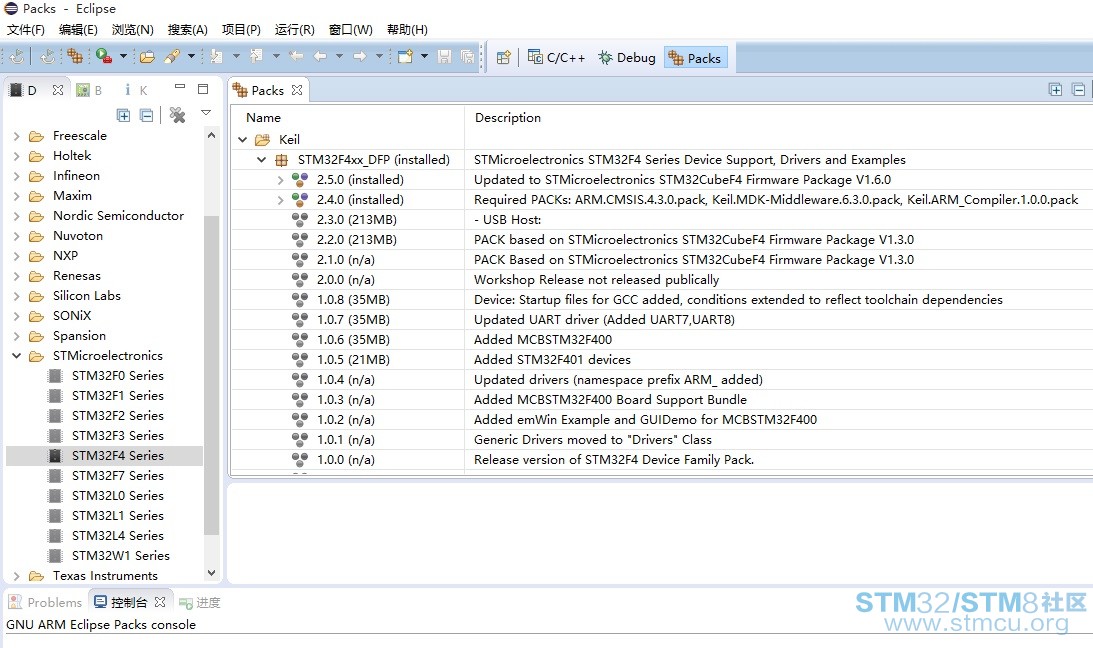Open the External Tools dropdown arrow
Viewport: 1093px width, 648px height.
click(x=123, y=56)
